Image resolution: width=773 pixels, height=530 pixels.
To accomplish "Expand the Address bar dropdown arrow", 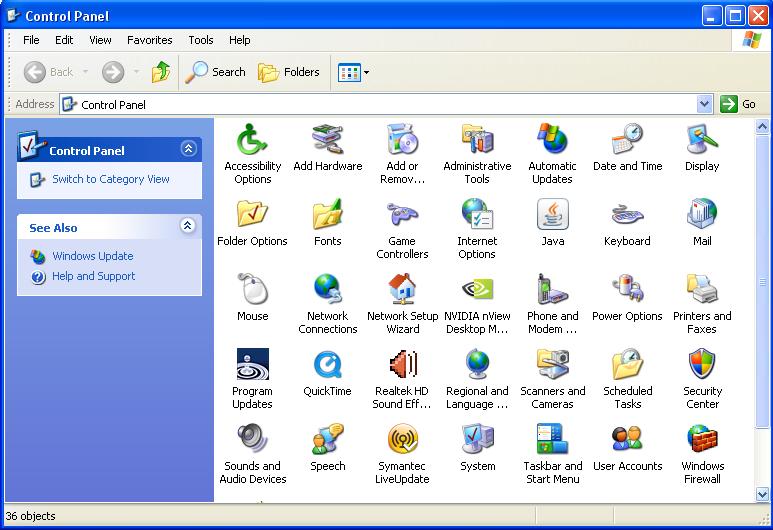I will point(704,105).
